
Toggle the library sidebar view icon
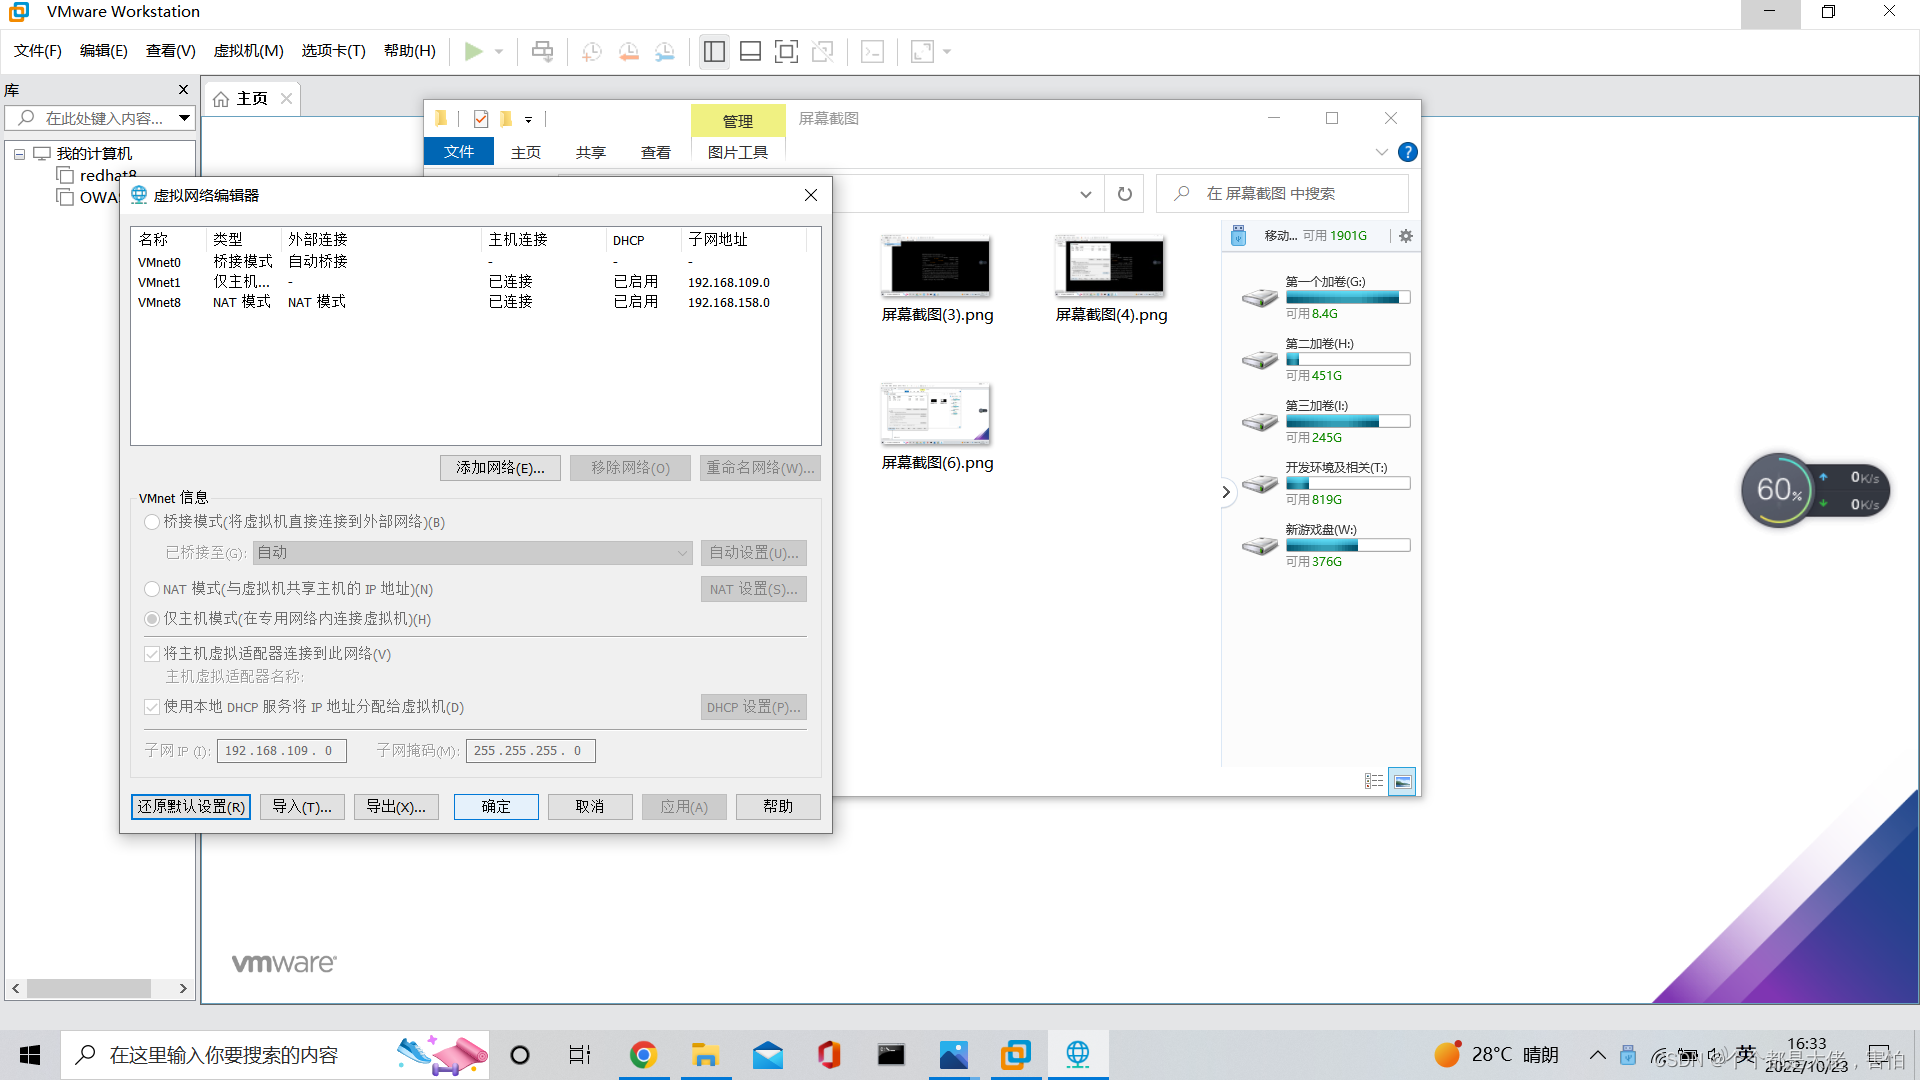coord(714,51)
